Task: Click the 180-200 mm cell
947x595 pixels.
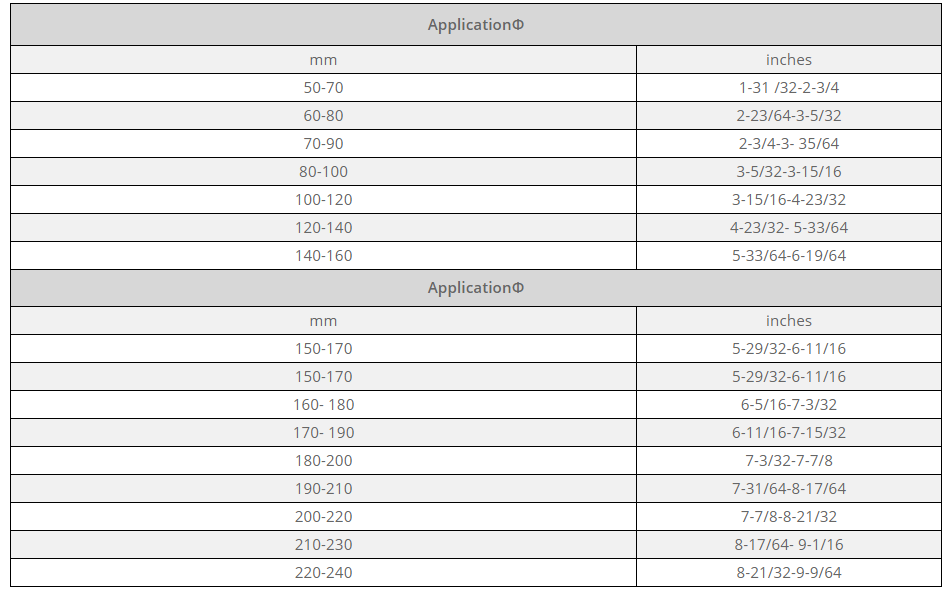Action: (x=323, y=461)
